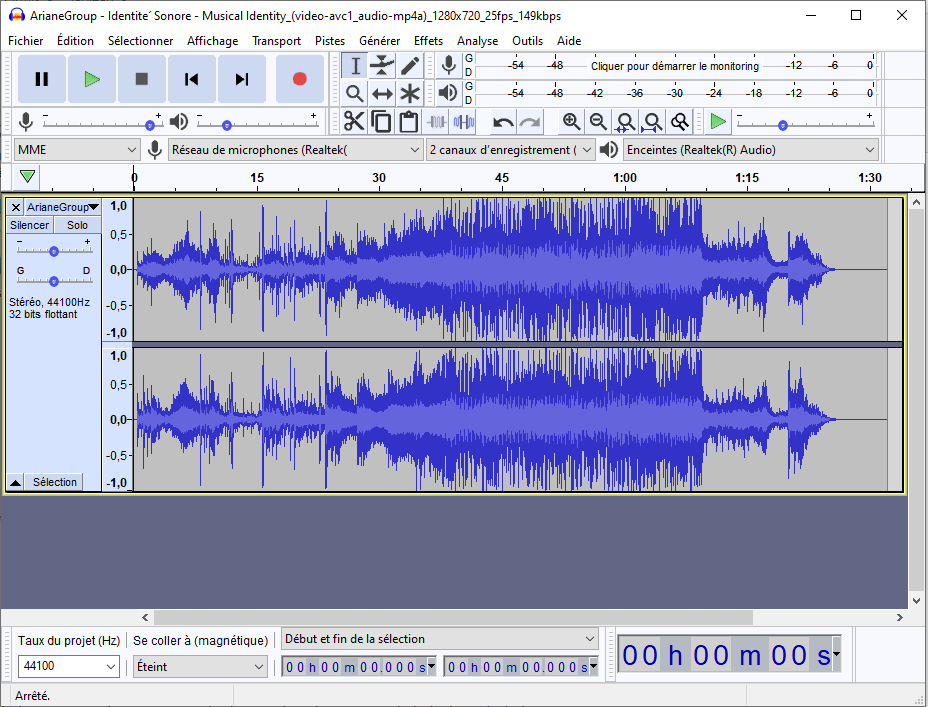This screenshot has height=707, width=928.
Task: Click the horizontal scrollbar thumb
Action: click(453, 617)
